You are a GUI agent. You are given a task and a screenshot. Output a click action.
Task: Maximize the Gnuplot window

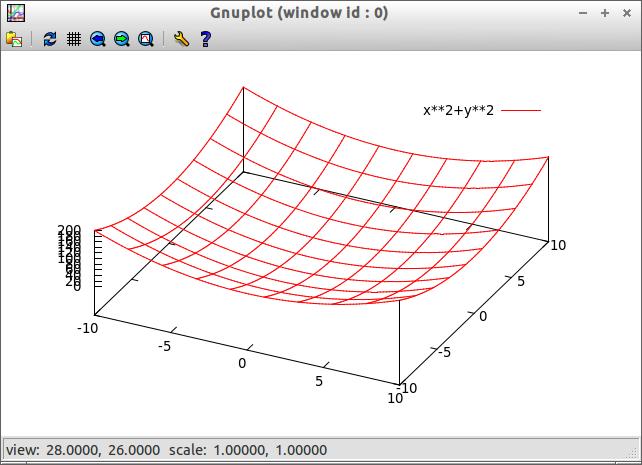tap(605, 13)
